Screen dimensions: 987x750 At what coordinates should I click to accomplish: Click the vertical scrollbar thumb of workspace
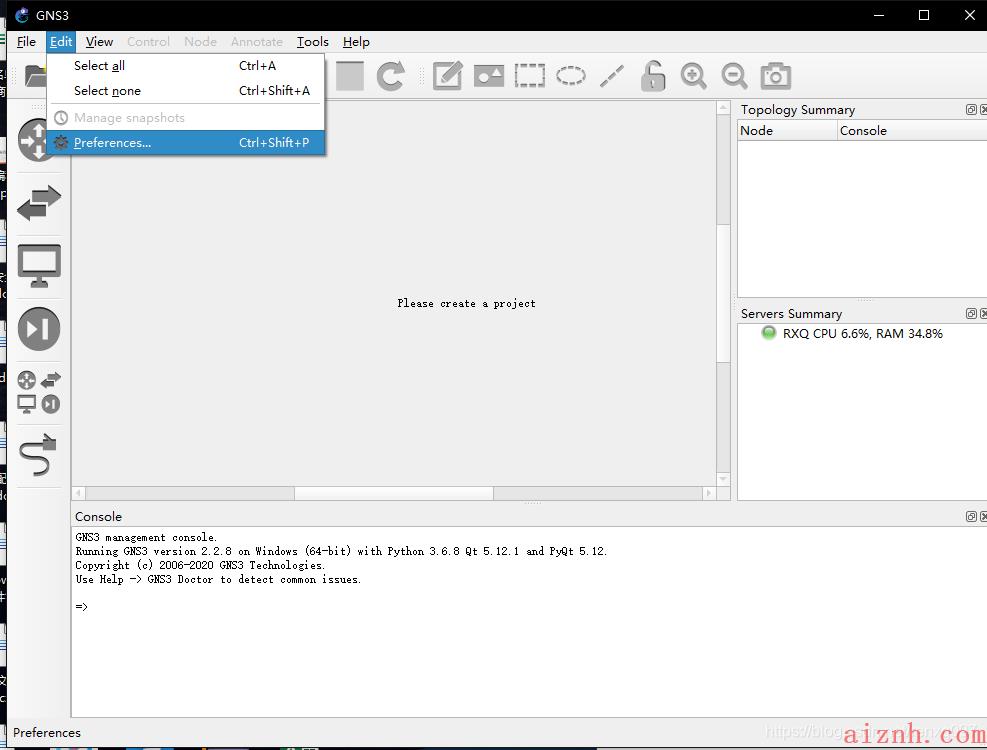tap(723, 293)
